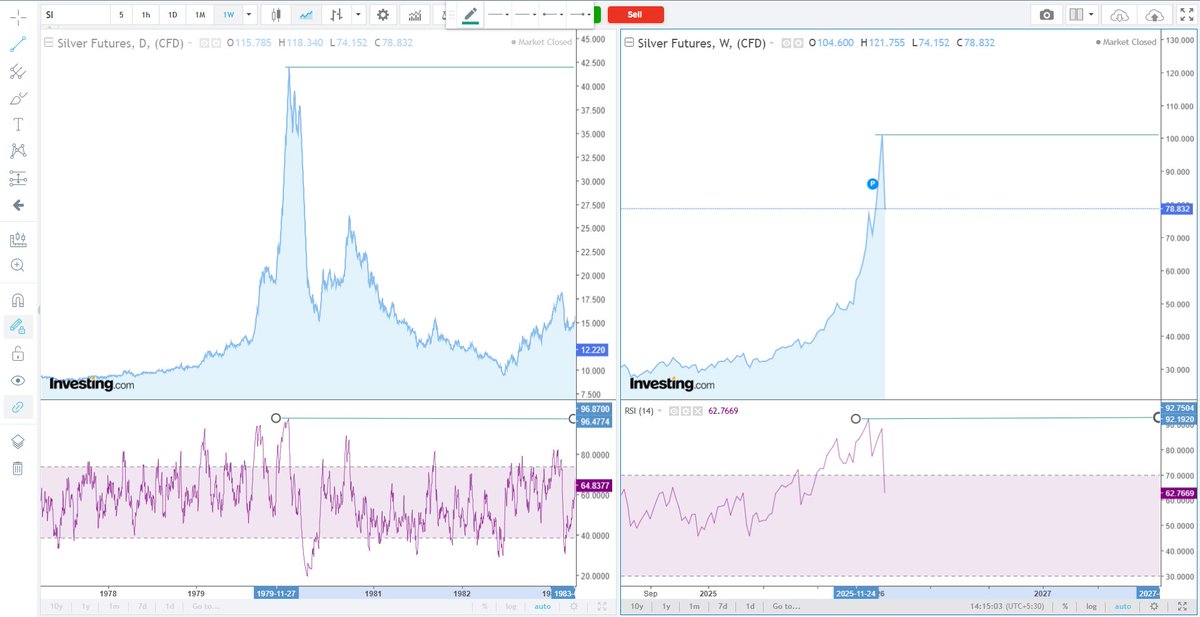Click the back arrow in left sidebar

point(18,205)
